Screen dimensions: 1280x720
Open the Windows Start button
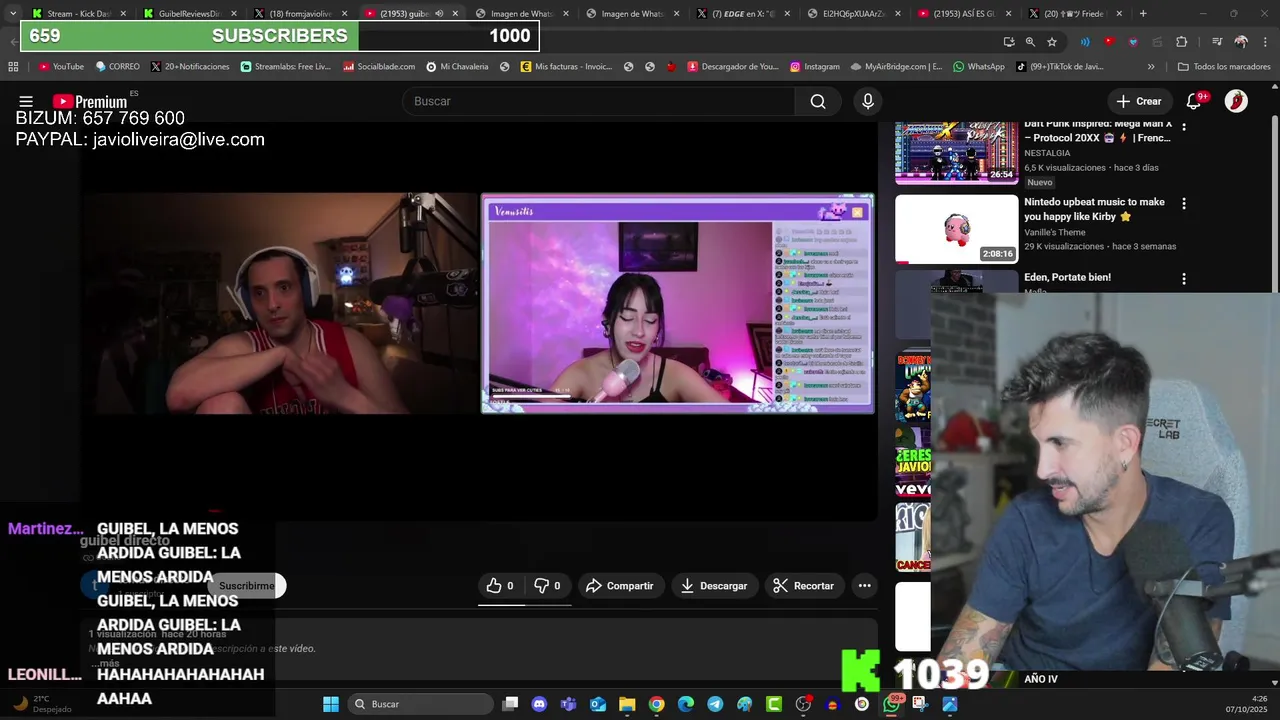[330, 704]
